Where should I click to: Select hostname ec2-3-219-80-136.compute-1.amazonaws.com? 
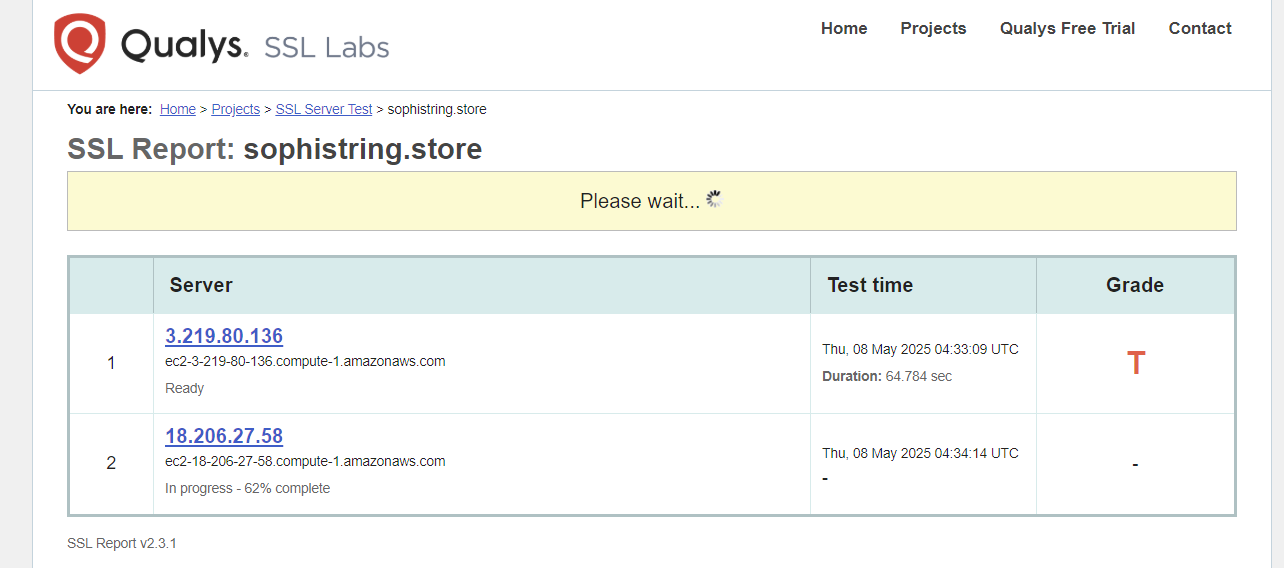(x=305, y=361)
